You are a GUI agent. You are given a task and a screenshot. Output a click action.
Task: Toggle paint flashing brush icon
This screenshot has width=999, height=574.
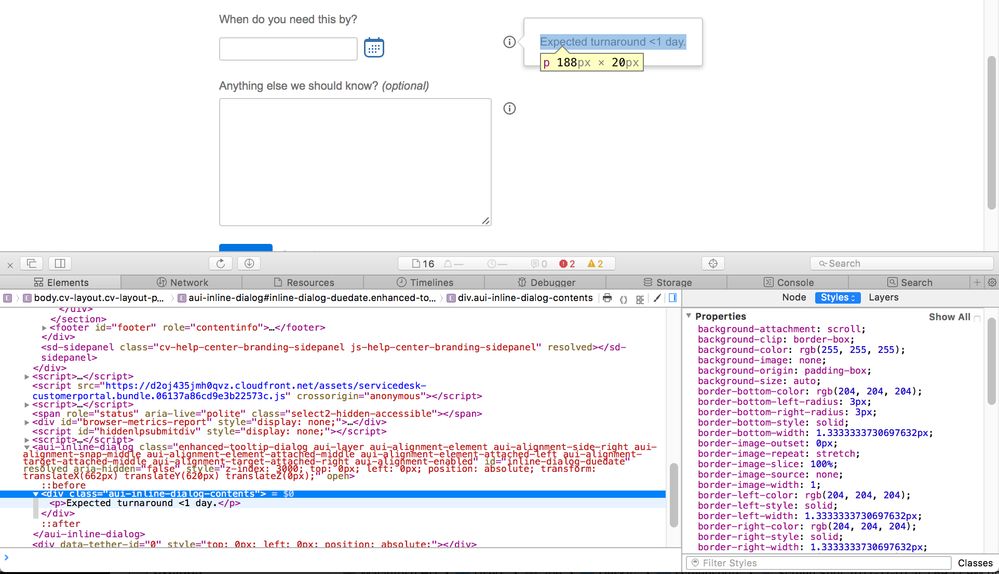click(x=657, y=298)
